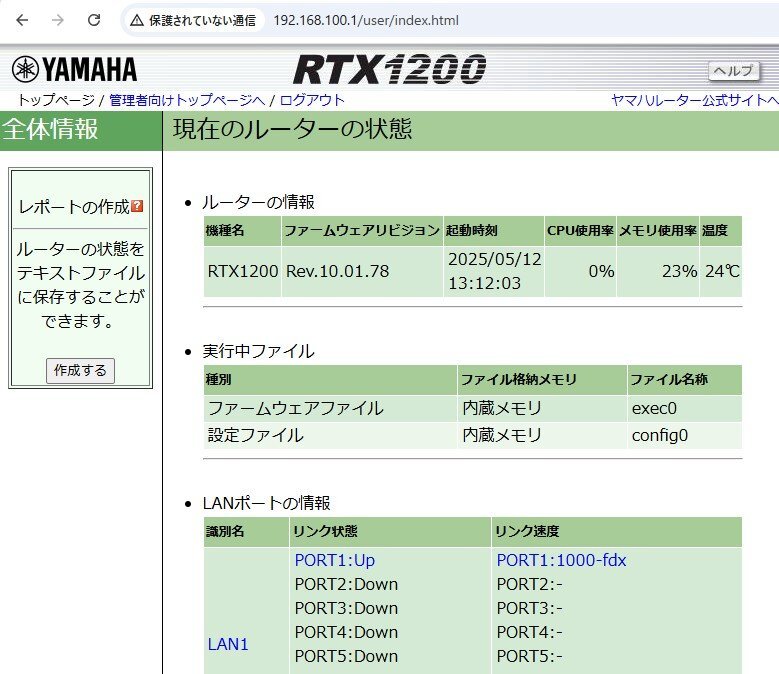Click PORT5:Down link status
779x674 pixels.
click(x=346, y=656)
